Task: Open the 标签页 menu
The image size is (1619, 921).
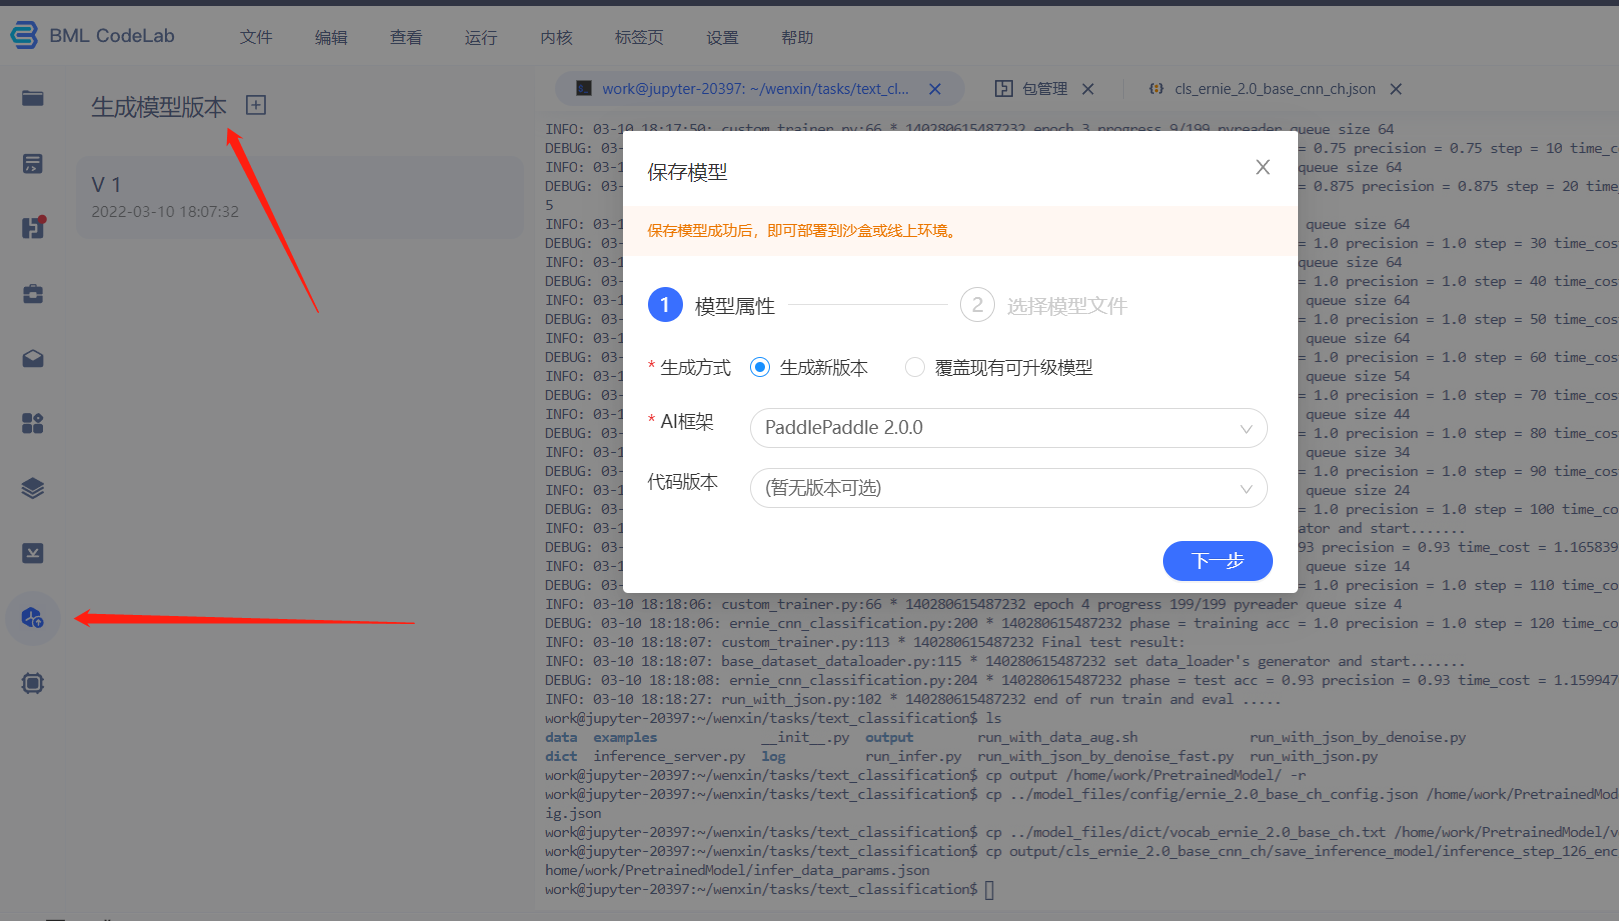Action: 639,37
